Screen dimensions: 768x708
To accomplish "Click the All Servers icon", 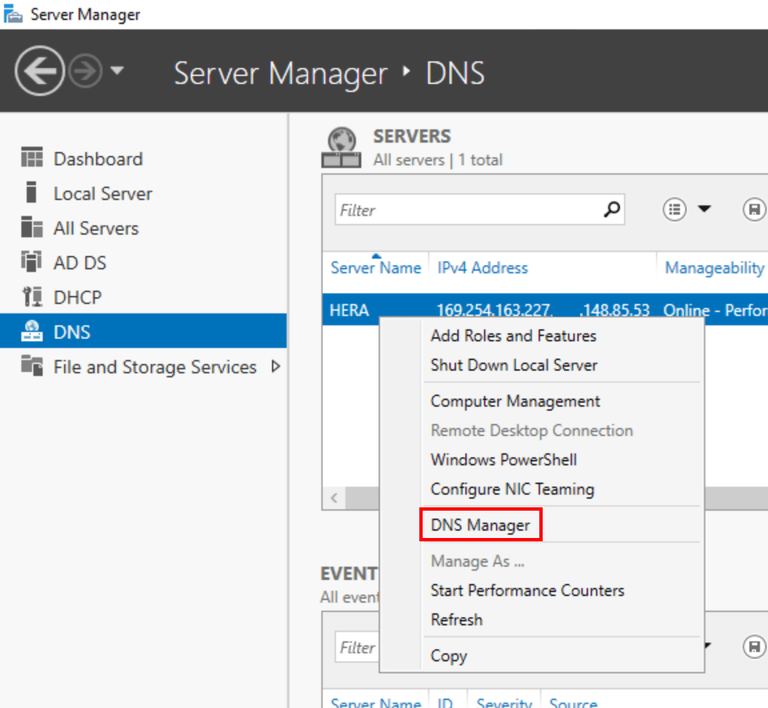I will tap(32, 227).
